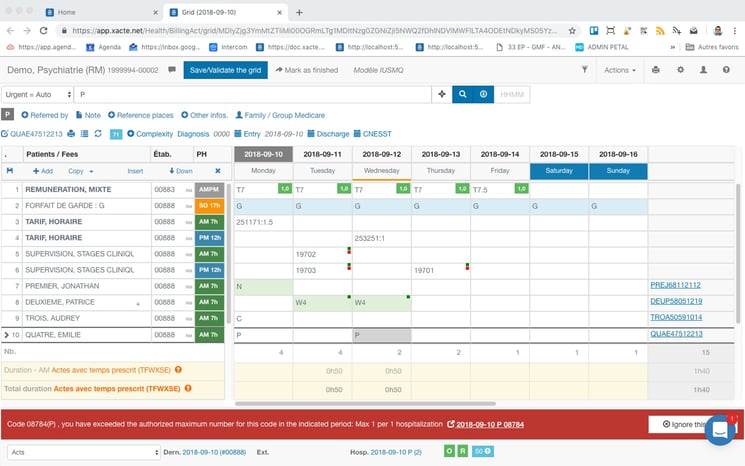
Task: Click PM 12h badge on row 4
Action: click(210, 238)
